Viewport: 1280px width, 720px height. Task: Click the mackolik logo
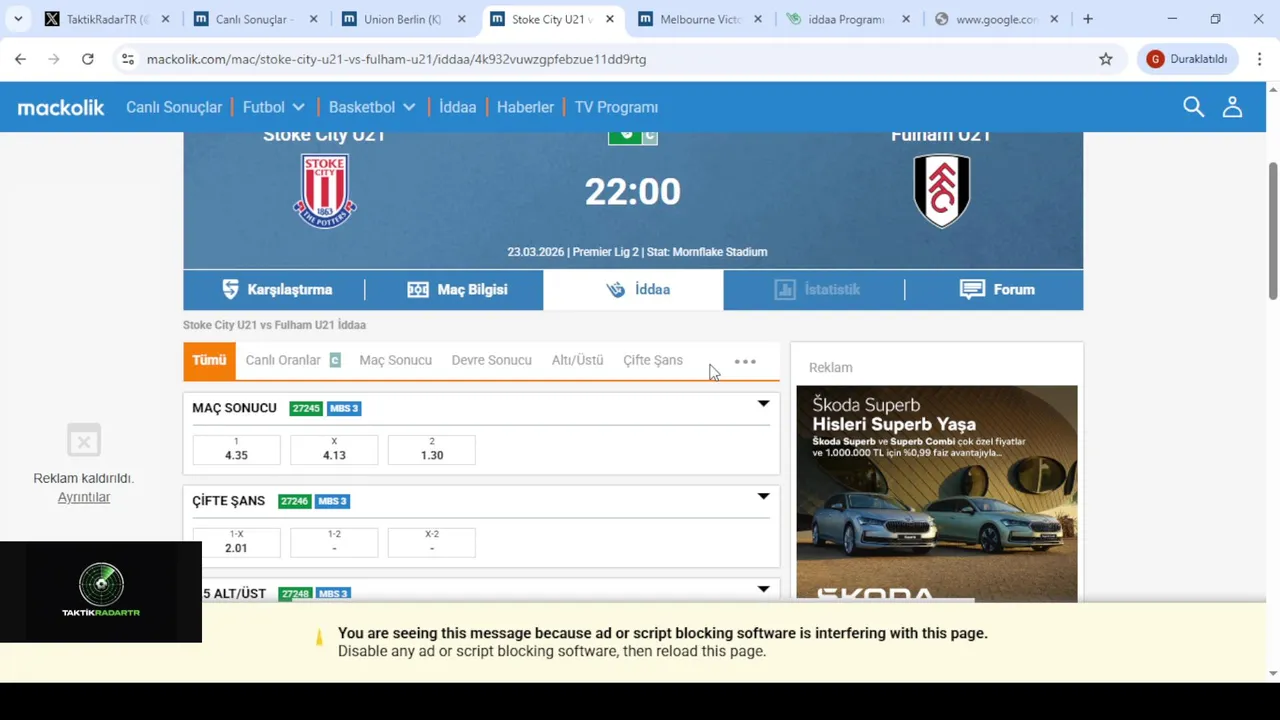point(61,107)
